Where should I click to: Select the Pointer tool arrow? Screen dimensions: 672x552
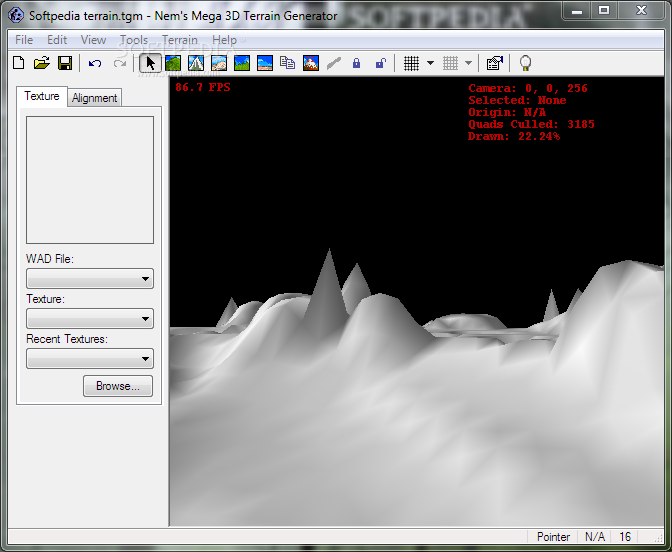[x=150, y=63]
